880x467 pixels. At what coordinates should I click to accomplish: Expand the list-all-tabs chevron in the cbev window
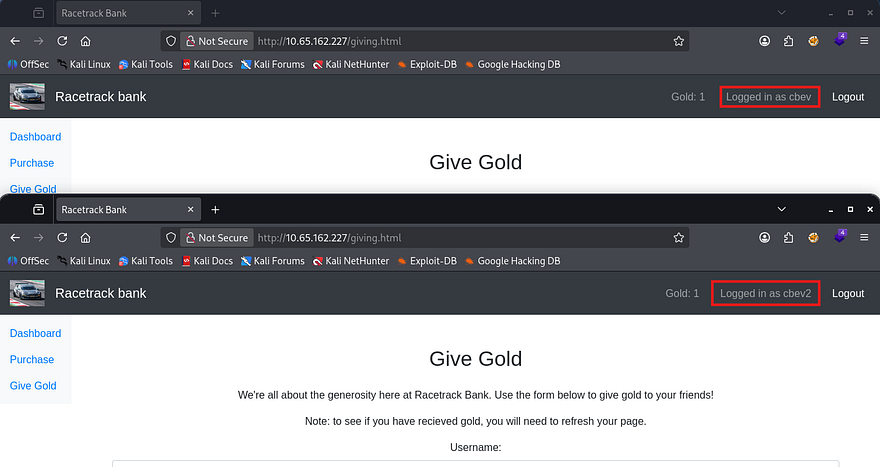pos(783,13)
